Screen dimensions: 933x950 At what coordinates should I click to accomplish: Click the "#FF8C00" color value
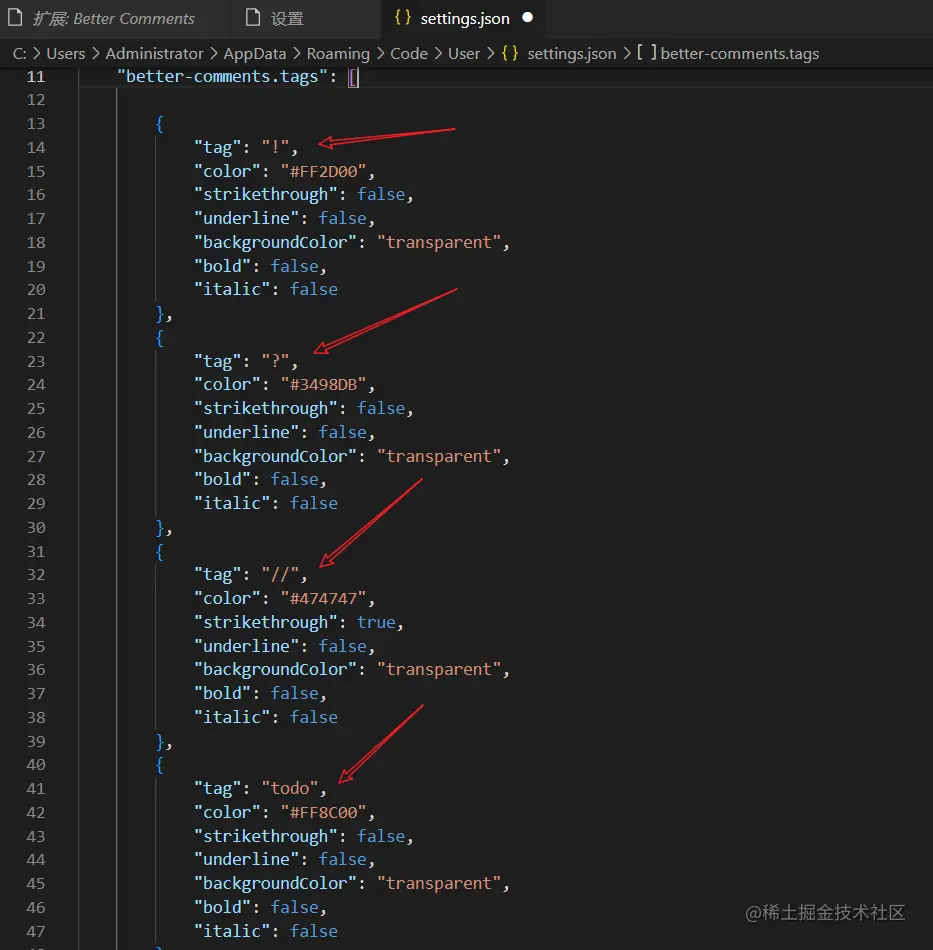click(323, 812)
